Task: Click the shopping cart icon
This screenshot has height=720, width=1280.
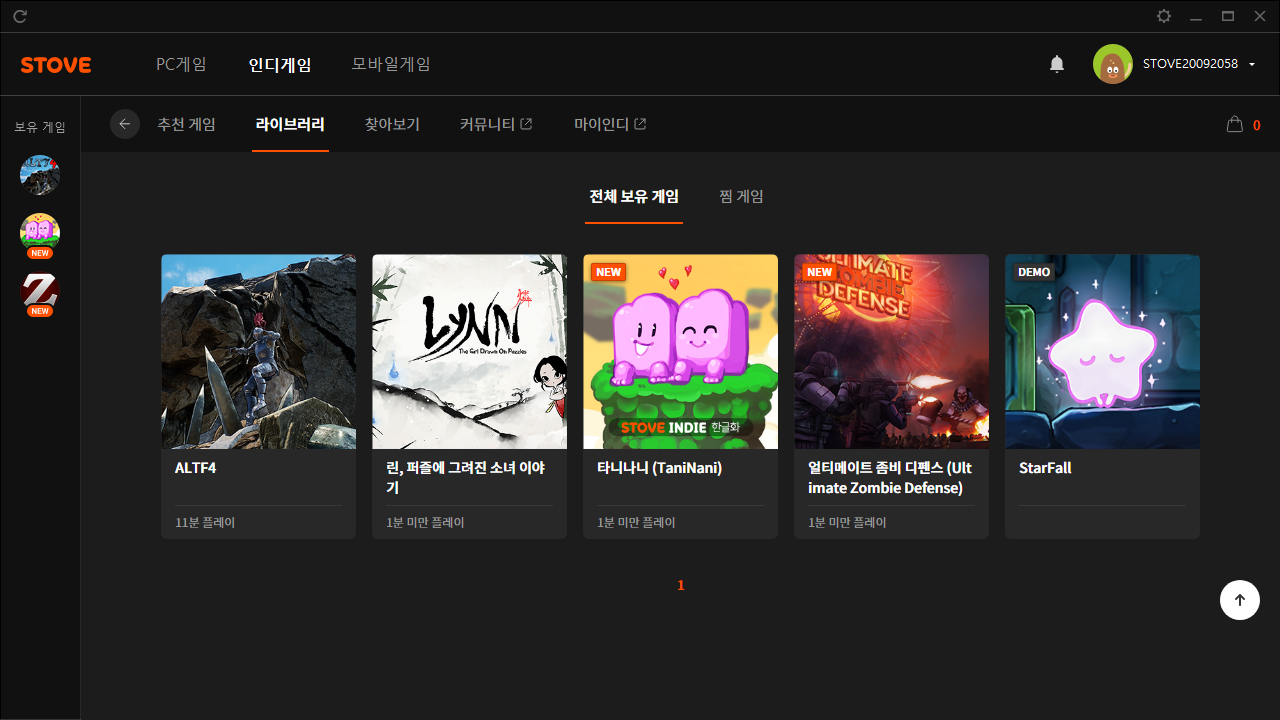Action: pyautogui.click(x=1235, y=125)
